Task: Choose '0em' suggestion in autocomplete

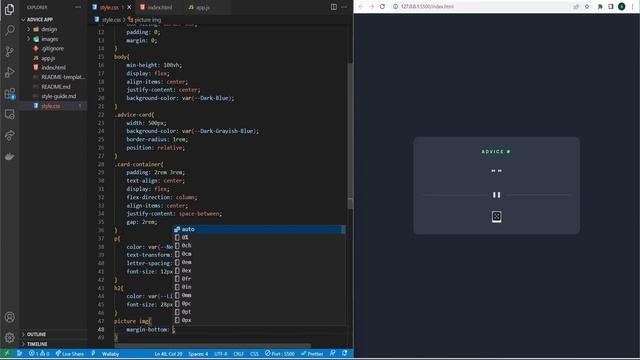Action: 259,262
